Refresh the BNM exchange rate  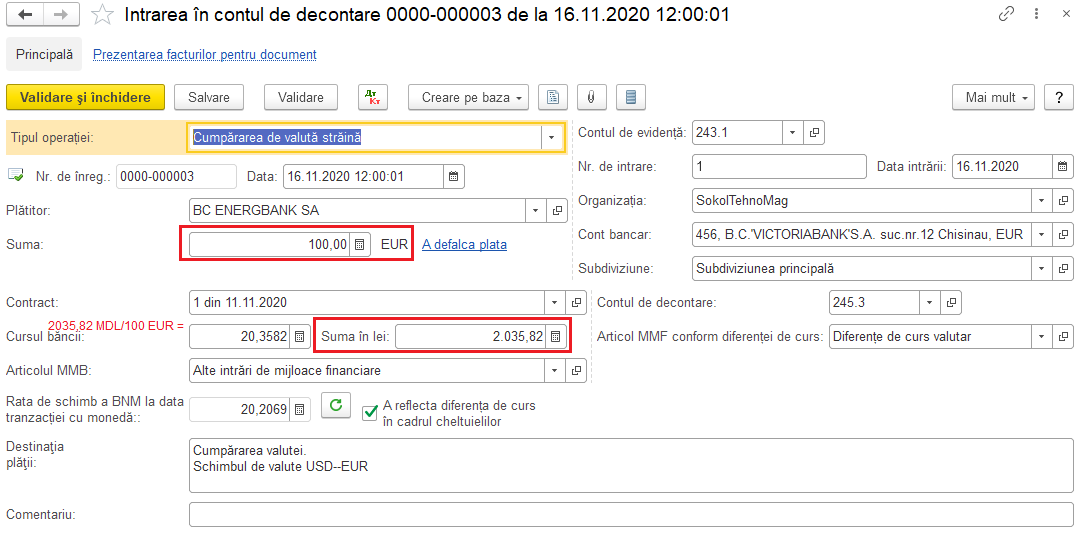click(336, 406)
